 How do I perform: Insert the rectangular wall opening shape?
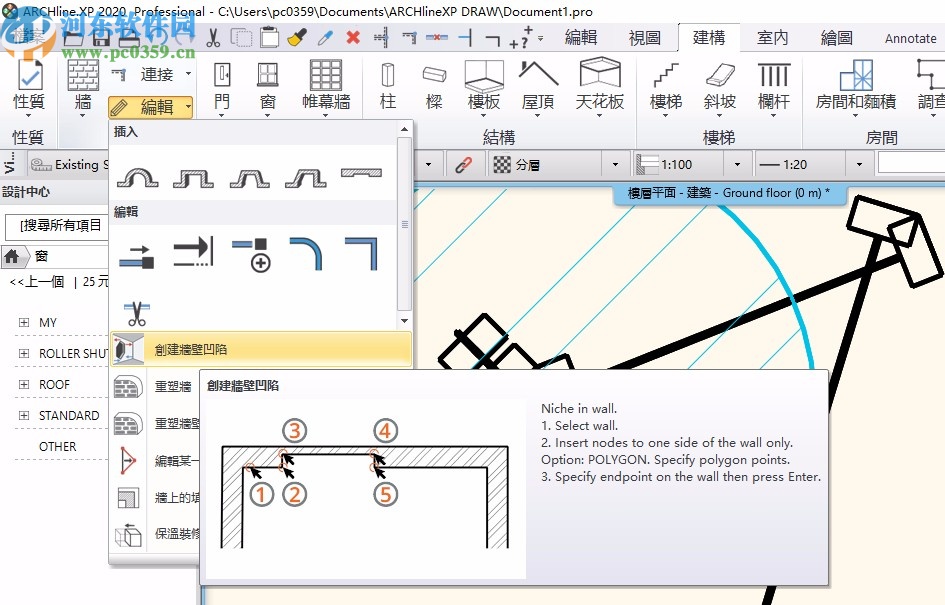click(x=193, y=178)
